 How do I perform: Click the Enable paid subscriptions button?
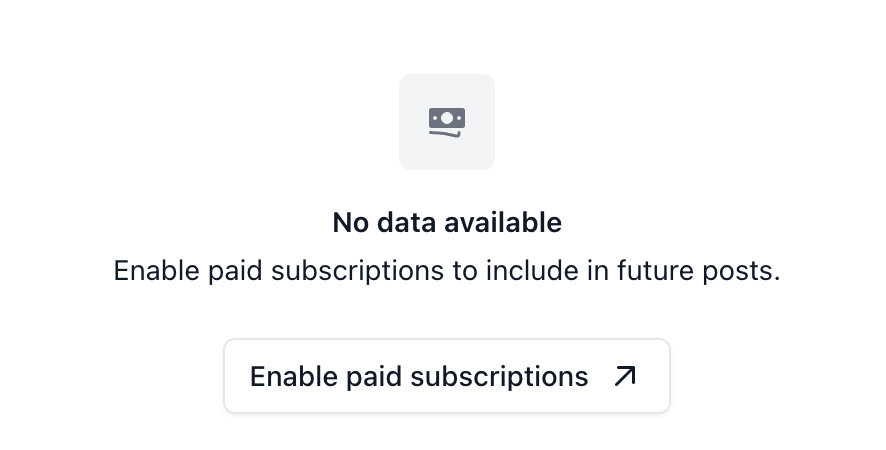[x=446, y=376]
